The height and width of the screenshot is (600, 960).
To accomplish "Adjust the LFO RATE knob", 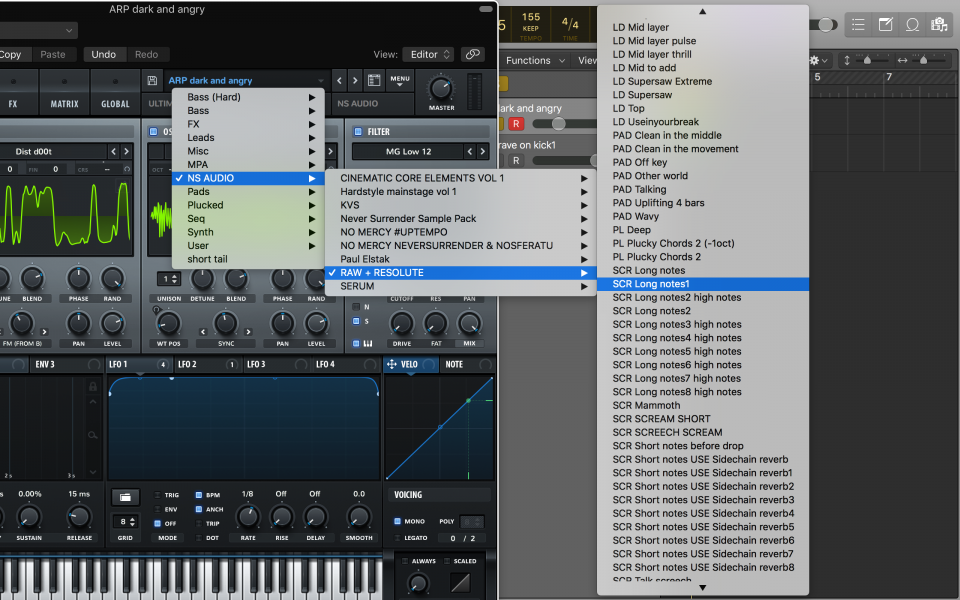I will coord(248,516).
